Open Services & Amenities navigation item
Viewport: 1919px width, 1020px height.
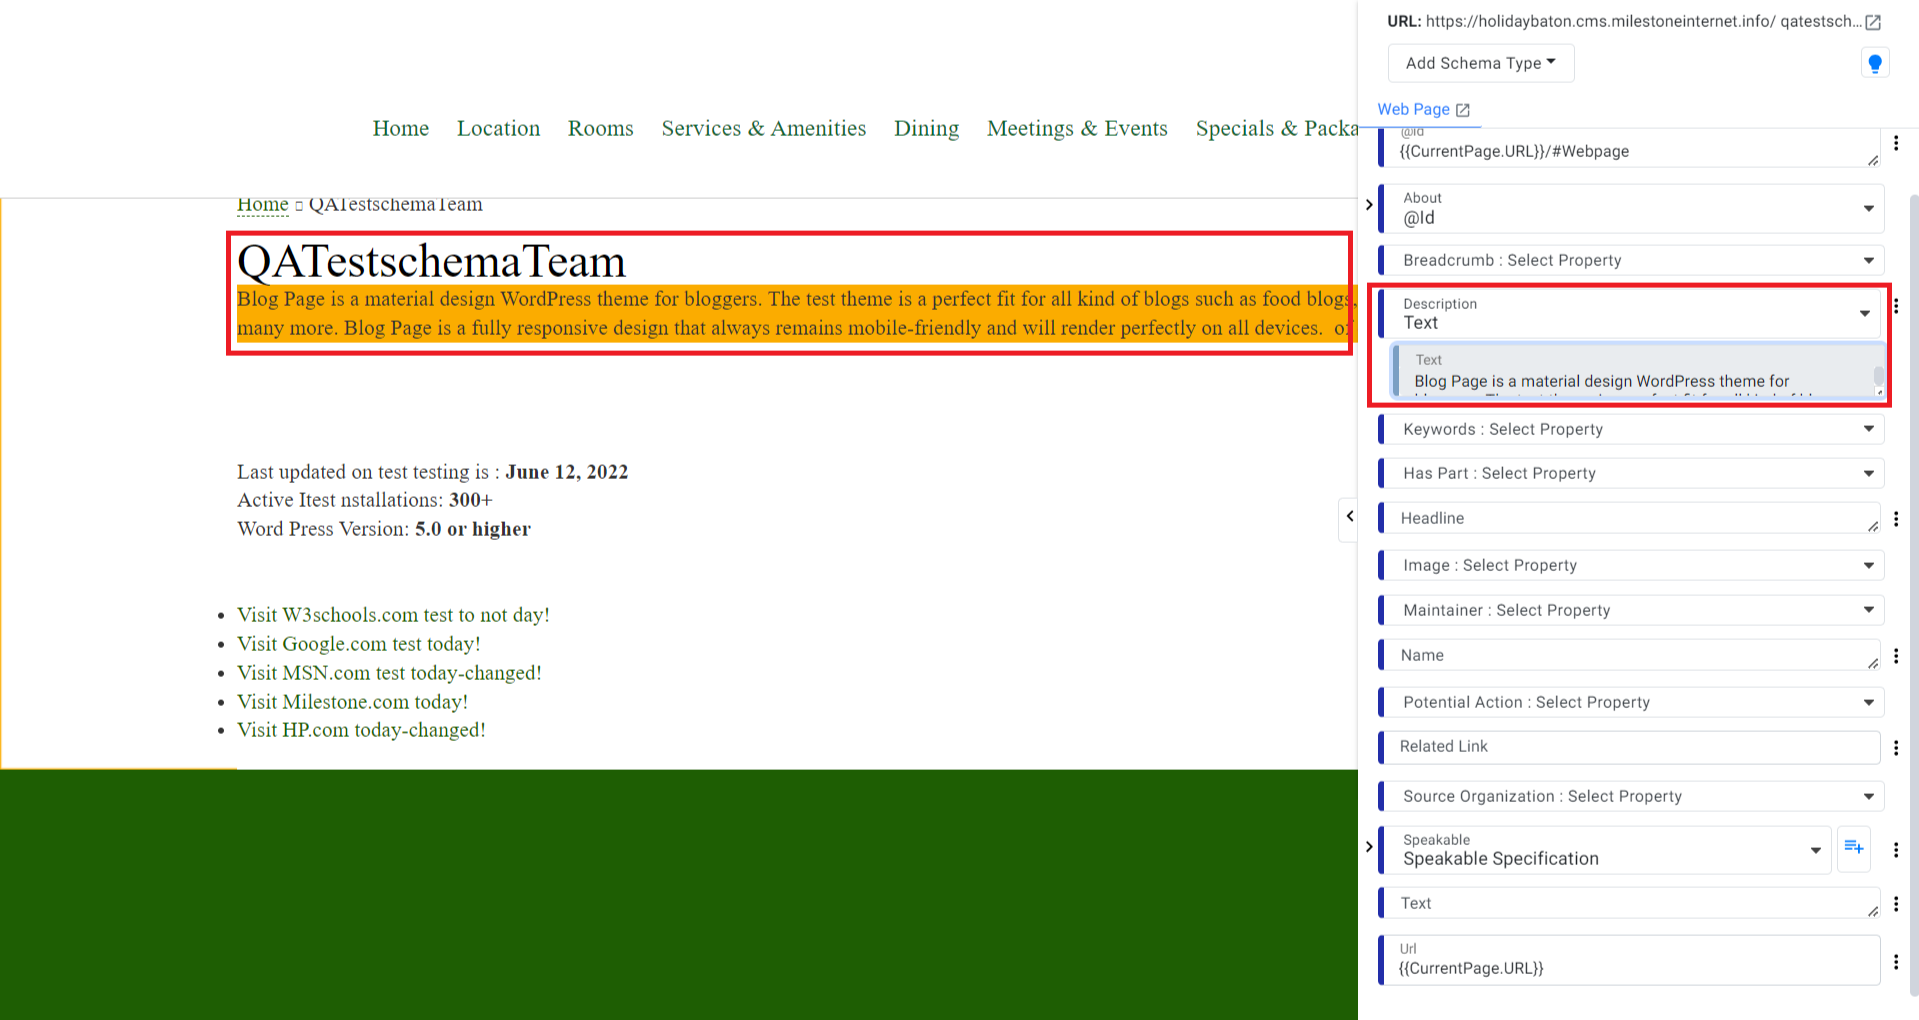(764, 128)
